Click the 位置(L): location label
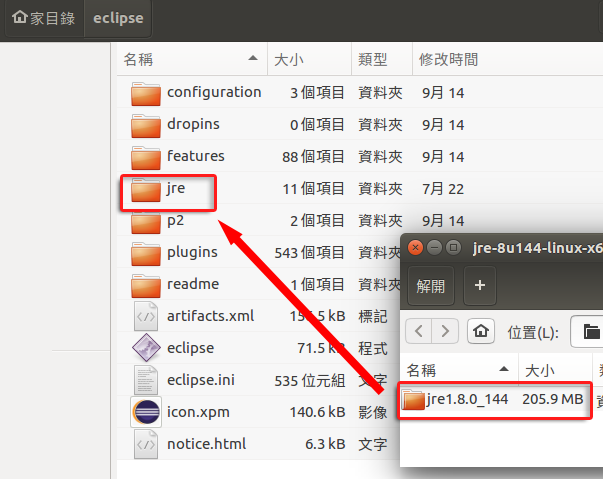Image resolution: width=603 pixels, height=479 pixels. click(x=533, y=332)
